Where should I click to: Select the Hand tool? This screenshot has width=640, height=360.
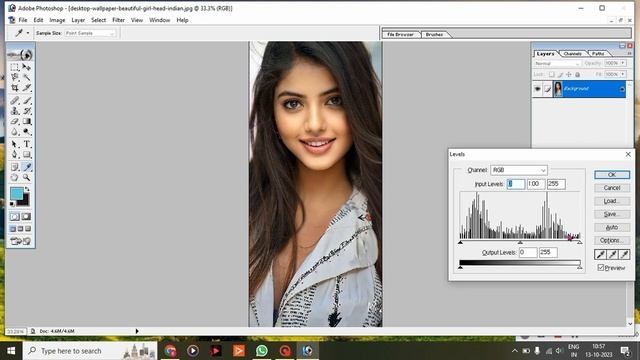pos(15,178)
